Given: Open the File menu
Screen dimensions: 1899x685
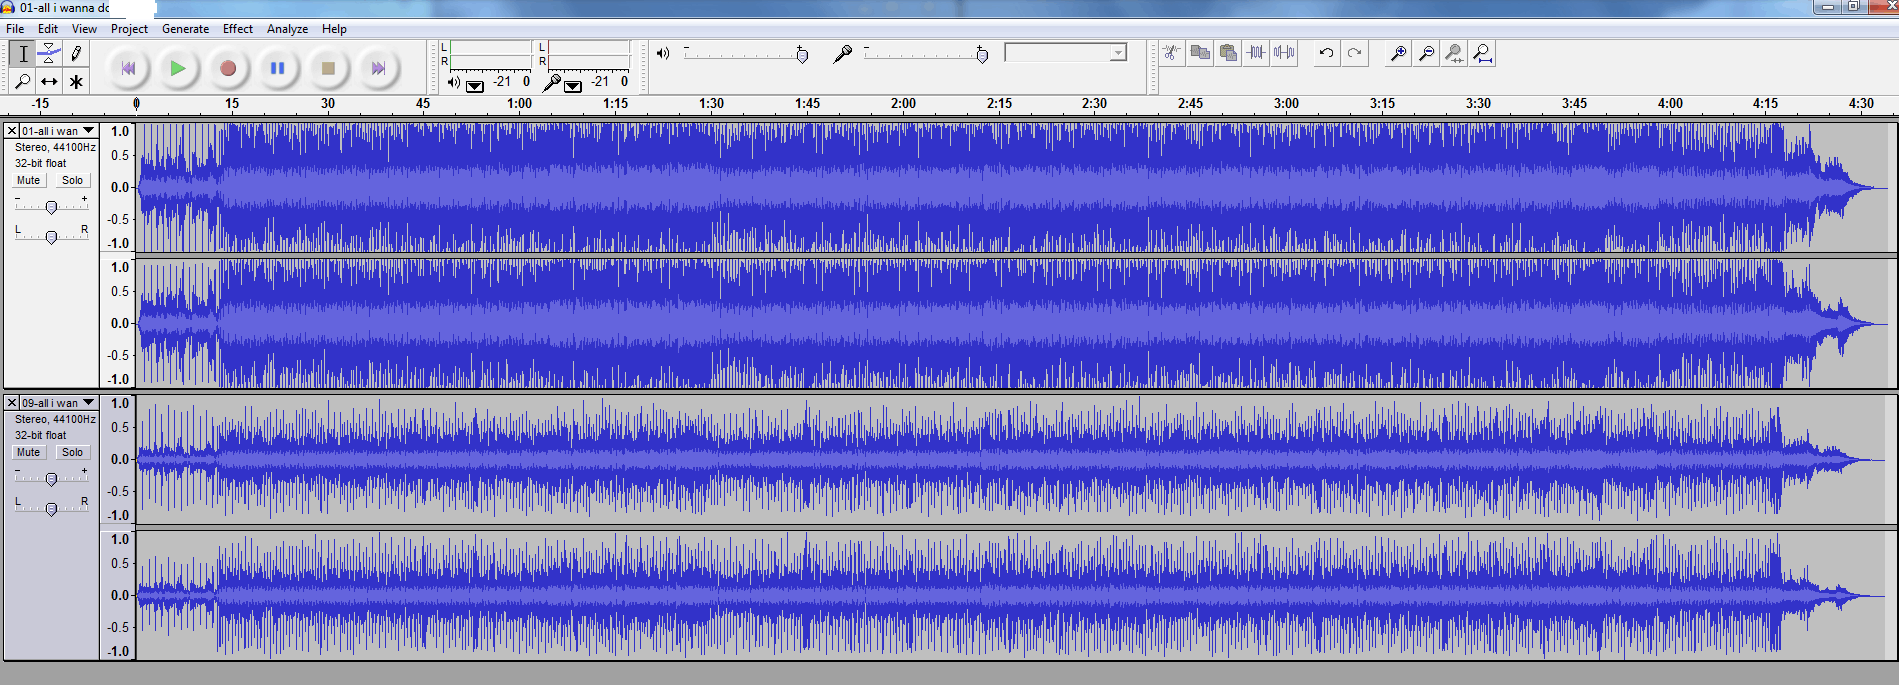Looking at the screenshot, I should pyautogui.click(x=15, y=29).
